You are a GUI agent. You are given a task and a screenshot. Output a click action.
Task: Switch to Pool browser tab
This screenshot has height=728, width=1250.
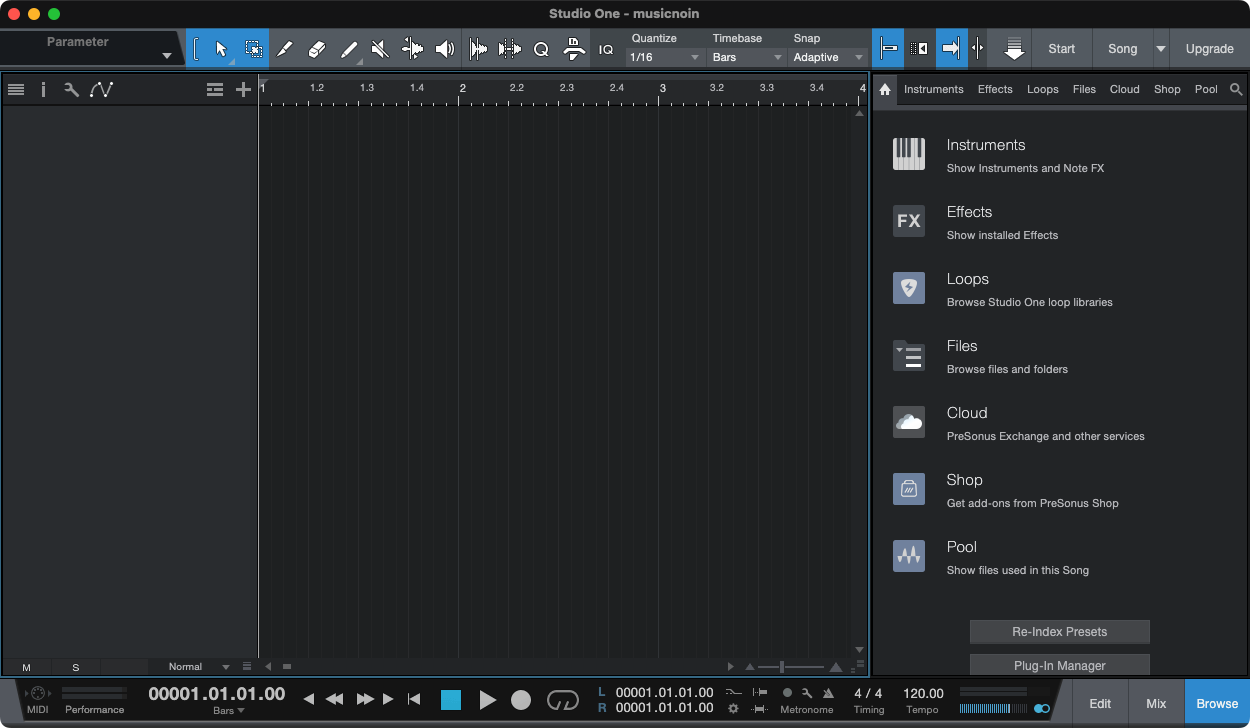click(1207, 89)
